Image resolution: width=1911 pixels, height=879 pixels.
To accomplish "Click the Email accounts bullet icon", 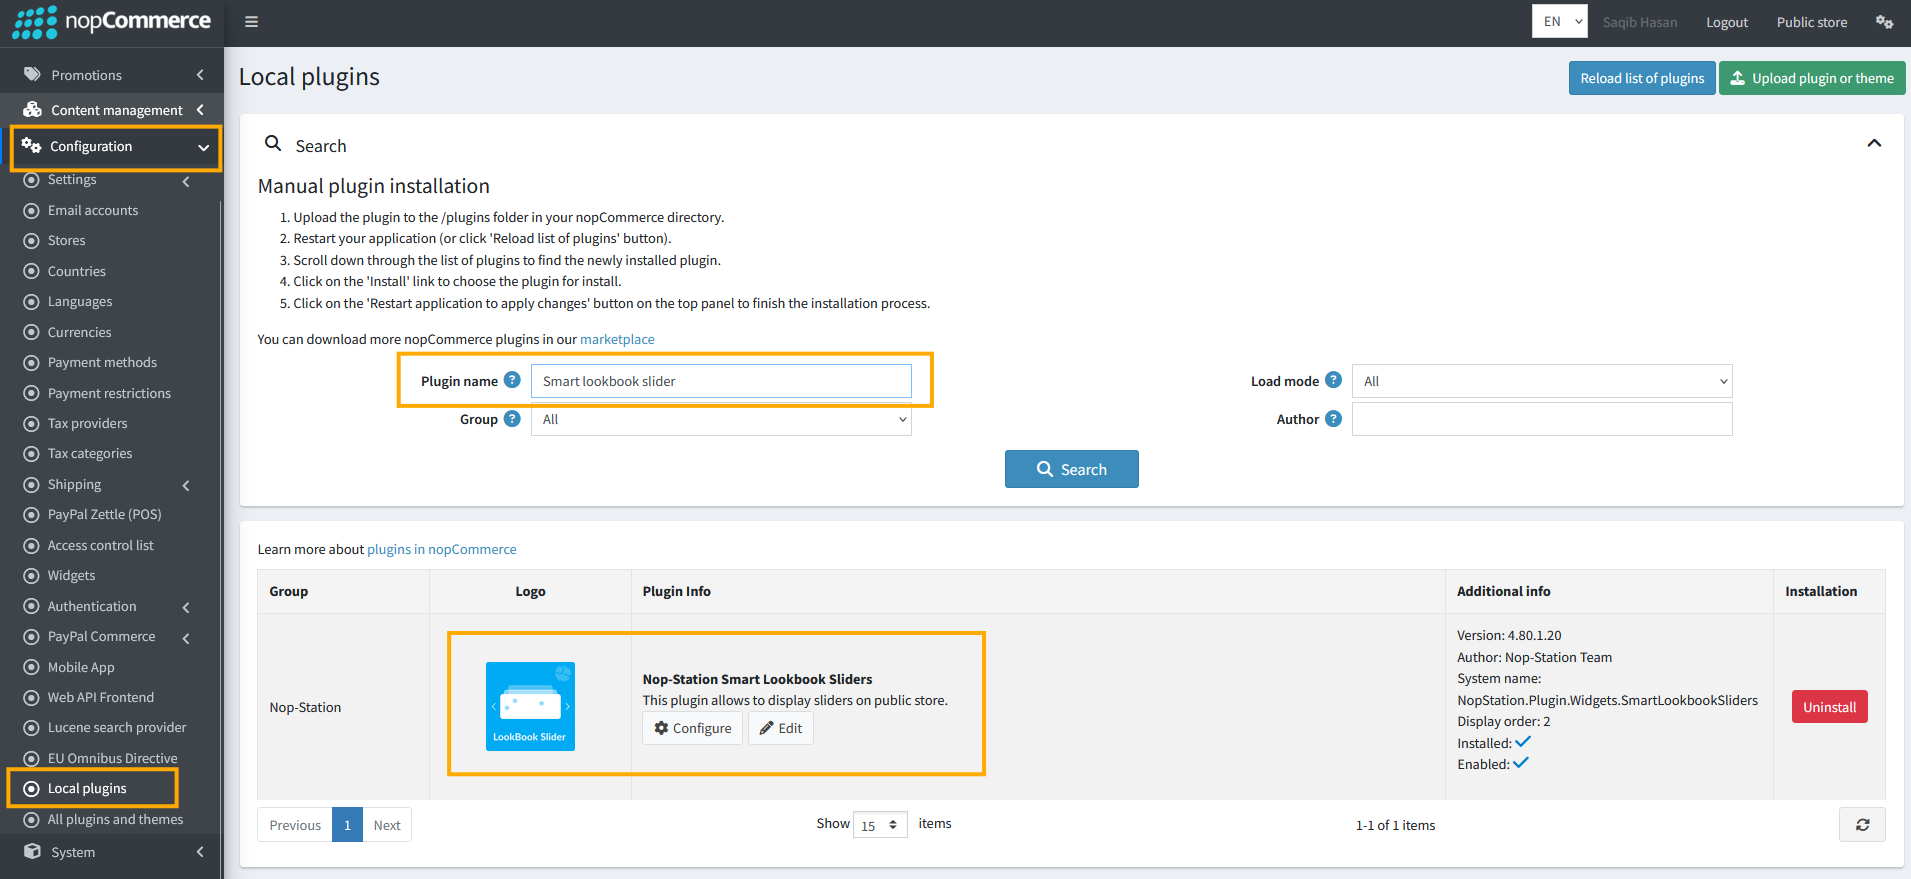I will point(31,210).
